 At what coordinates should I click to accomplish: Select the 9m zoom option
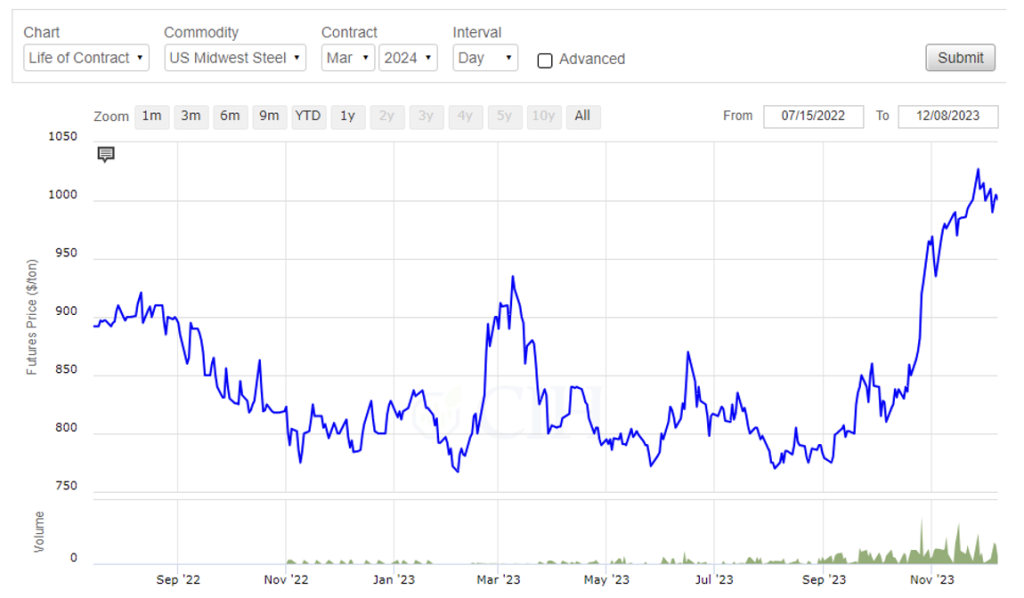click(269, 116)
